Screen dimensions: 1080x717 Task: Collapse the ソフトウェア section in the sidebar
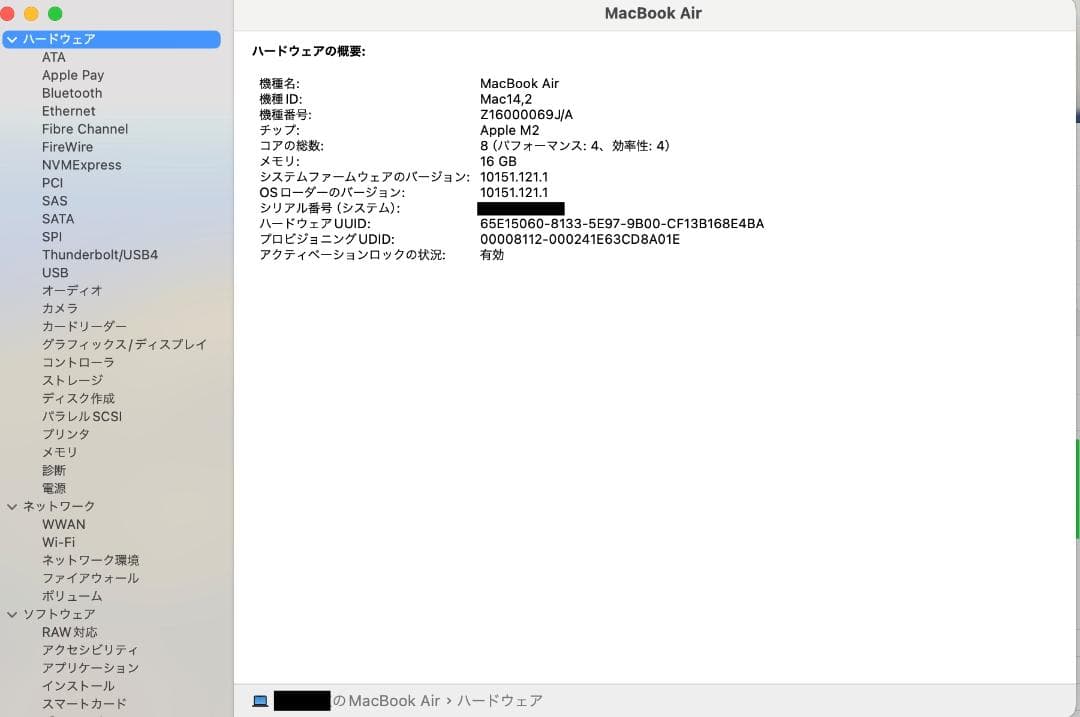pos(11,613)
